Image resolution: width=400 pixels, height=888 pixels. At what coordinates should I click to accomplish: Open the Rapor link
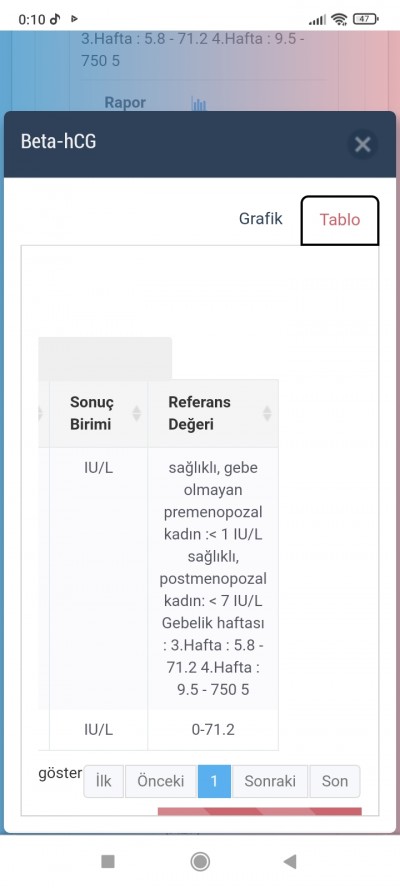(x=125, y=103)
